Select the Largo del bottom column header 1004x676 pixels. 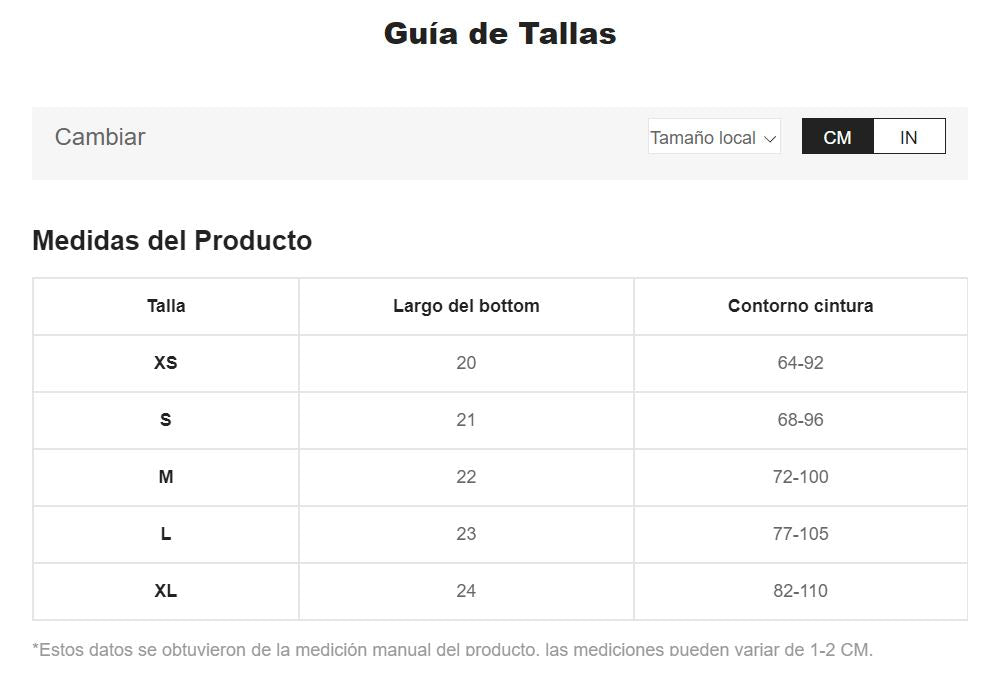466,306
